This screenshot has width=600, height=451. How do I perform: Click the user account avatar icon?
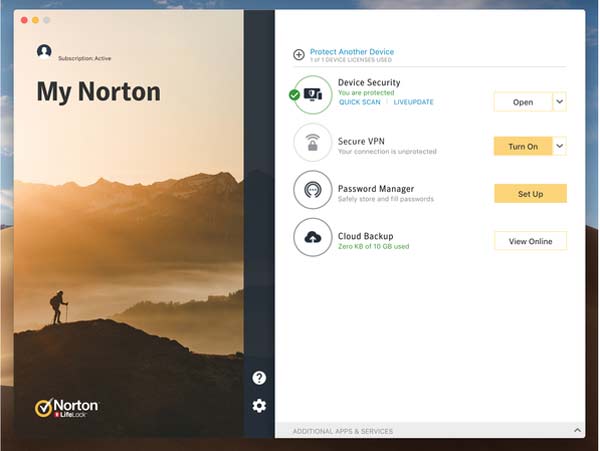44,51
